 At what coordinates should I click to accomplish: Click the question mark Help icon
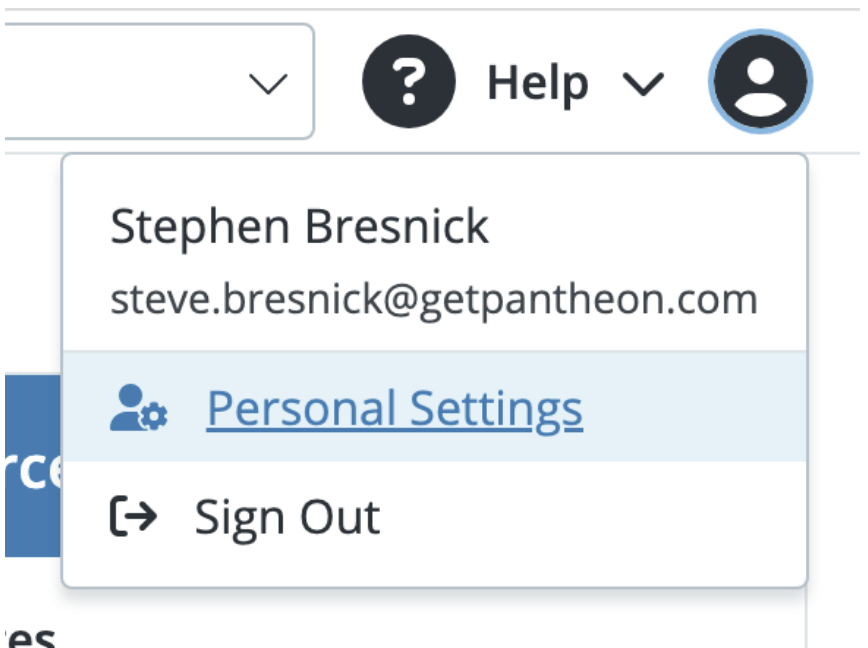pyautogui.click(x=408, y=84)
